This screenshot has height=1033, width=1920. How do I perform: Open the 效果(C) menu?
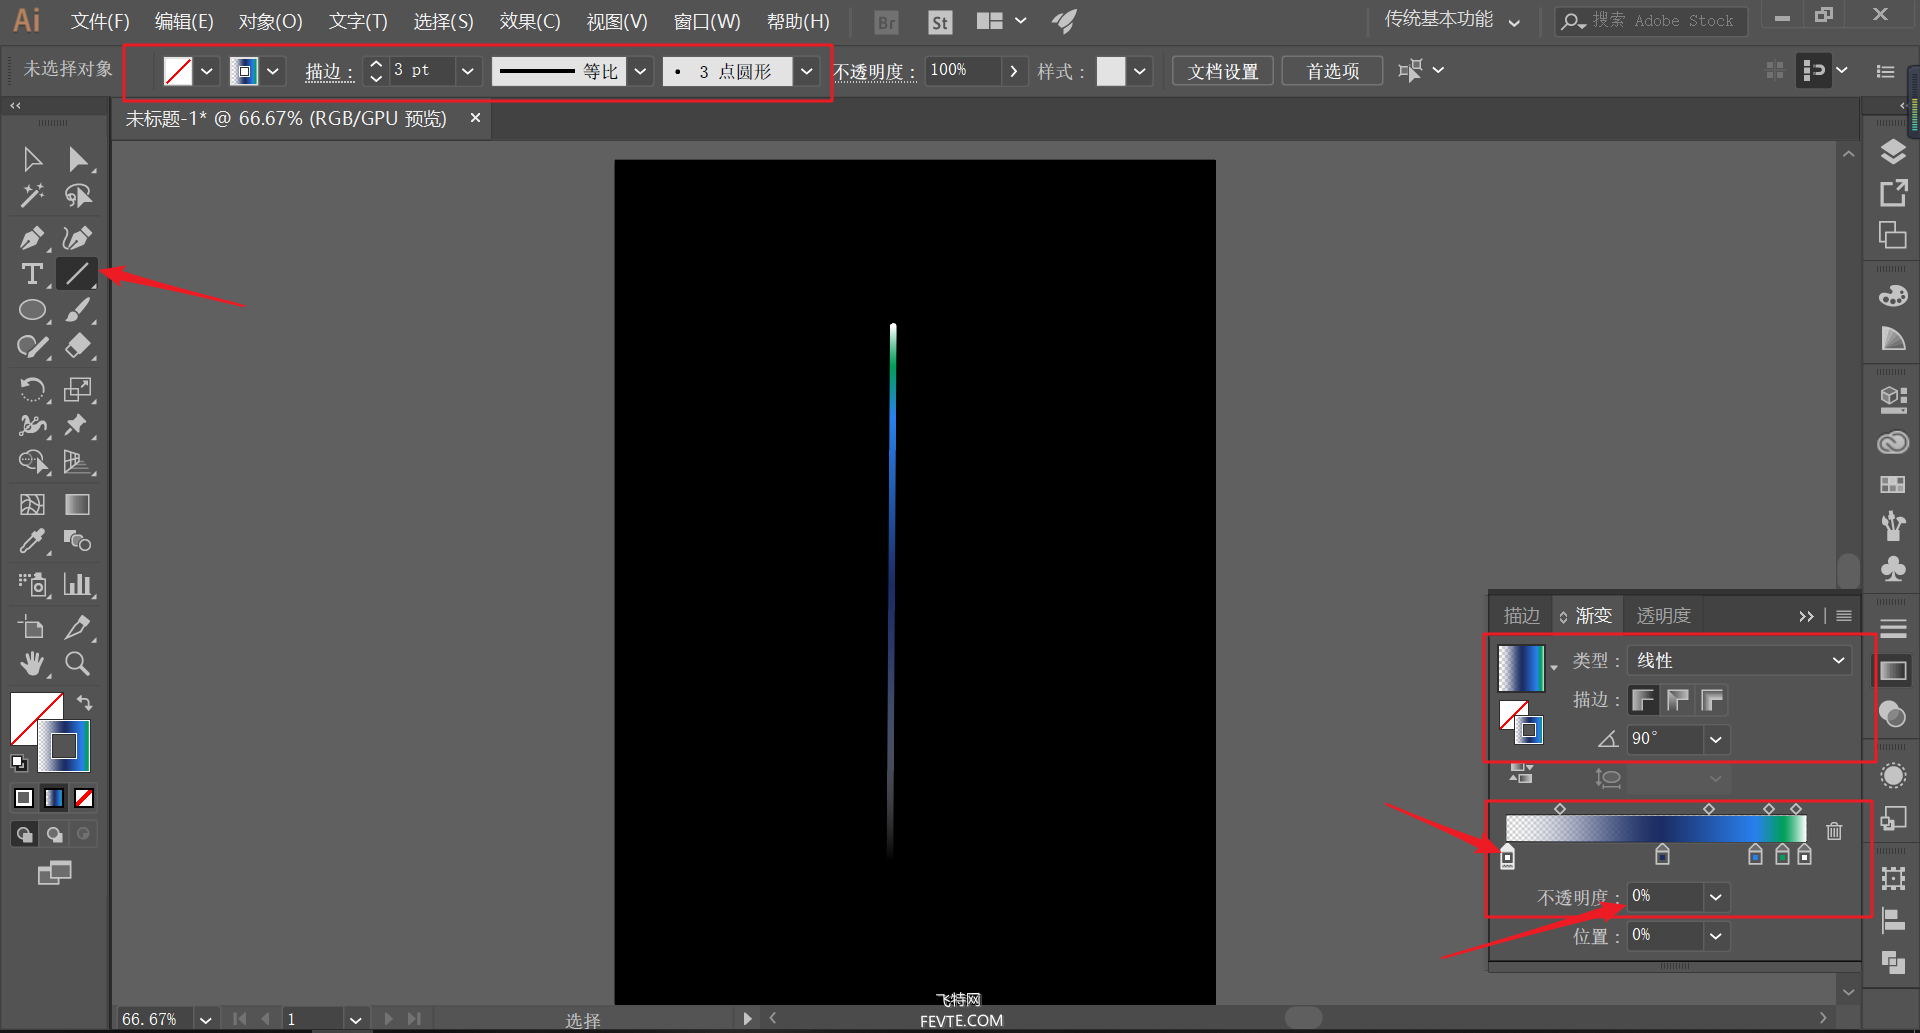(530, 21)
